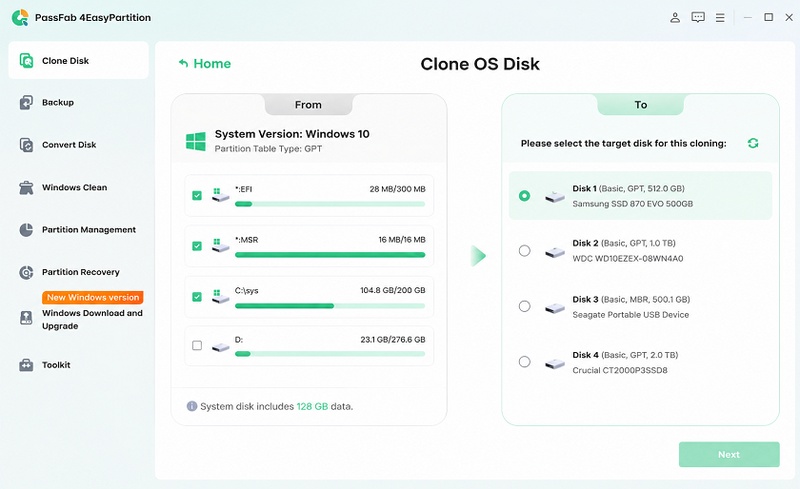Click the Disk 4 drive icon

555,363
